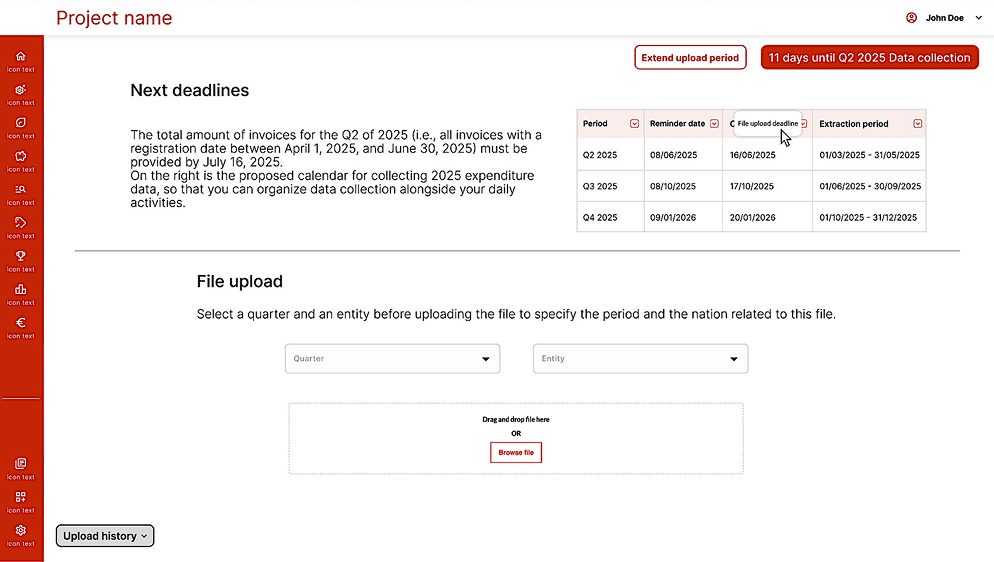Image resolution: width=994 pixels, height=562 pixels.
Task: Expand the John Doe account menu chevron
Action: [x=979, y=18]
